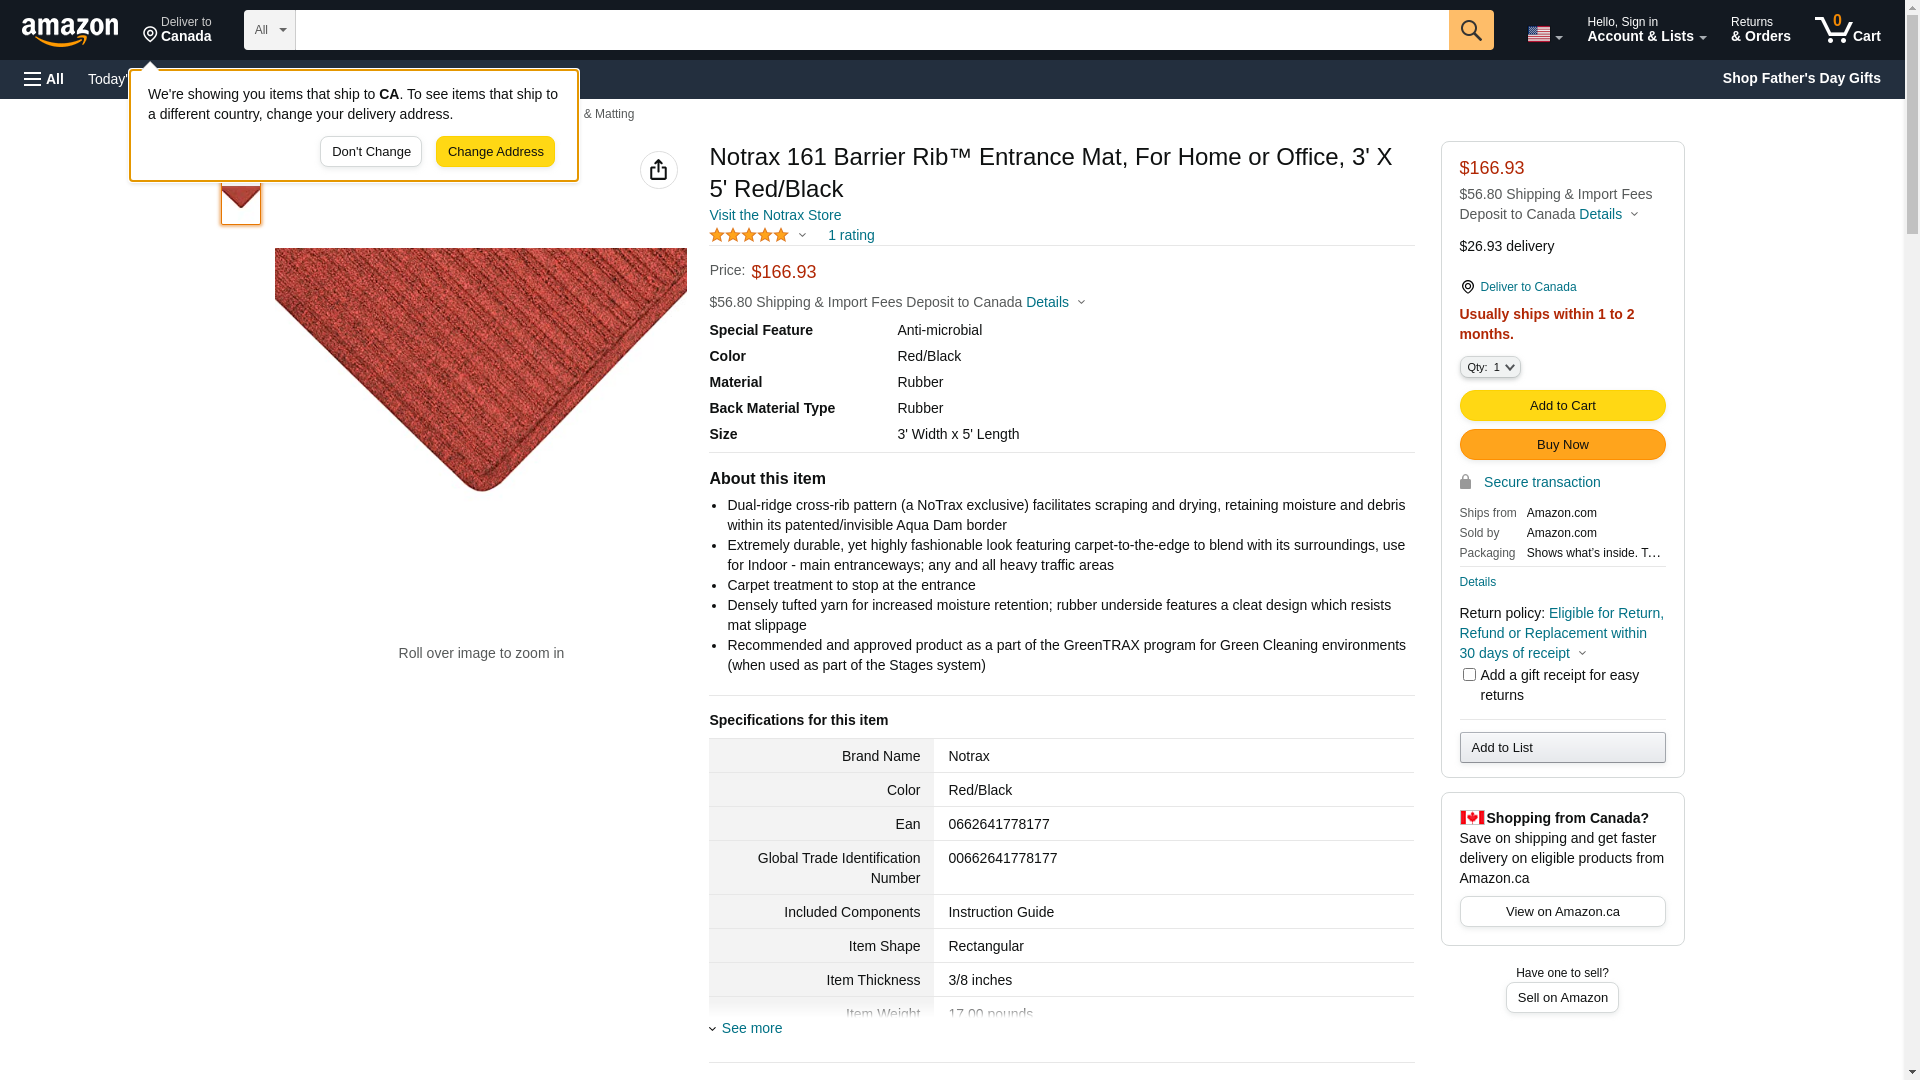Open Returns & Orders

coord(1760,30)
